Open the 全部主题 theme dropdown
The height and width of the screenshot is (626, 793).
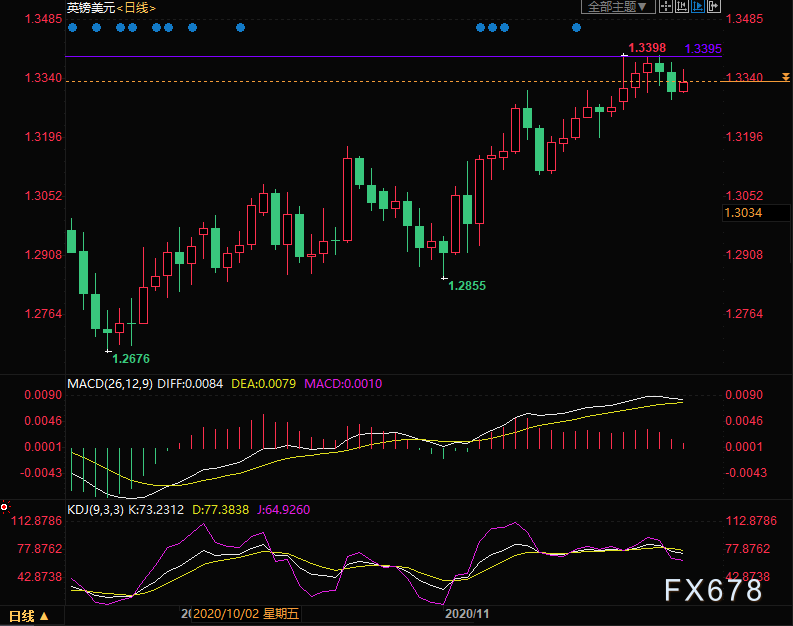pos(616,6)
